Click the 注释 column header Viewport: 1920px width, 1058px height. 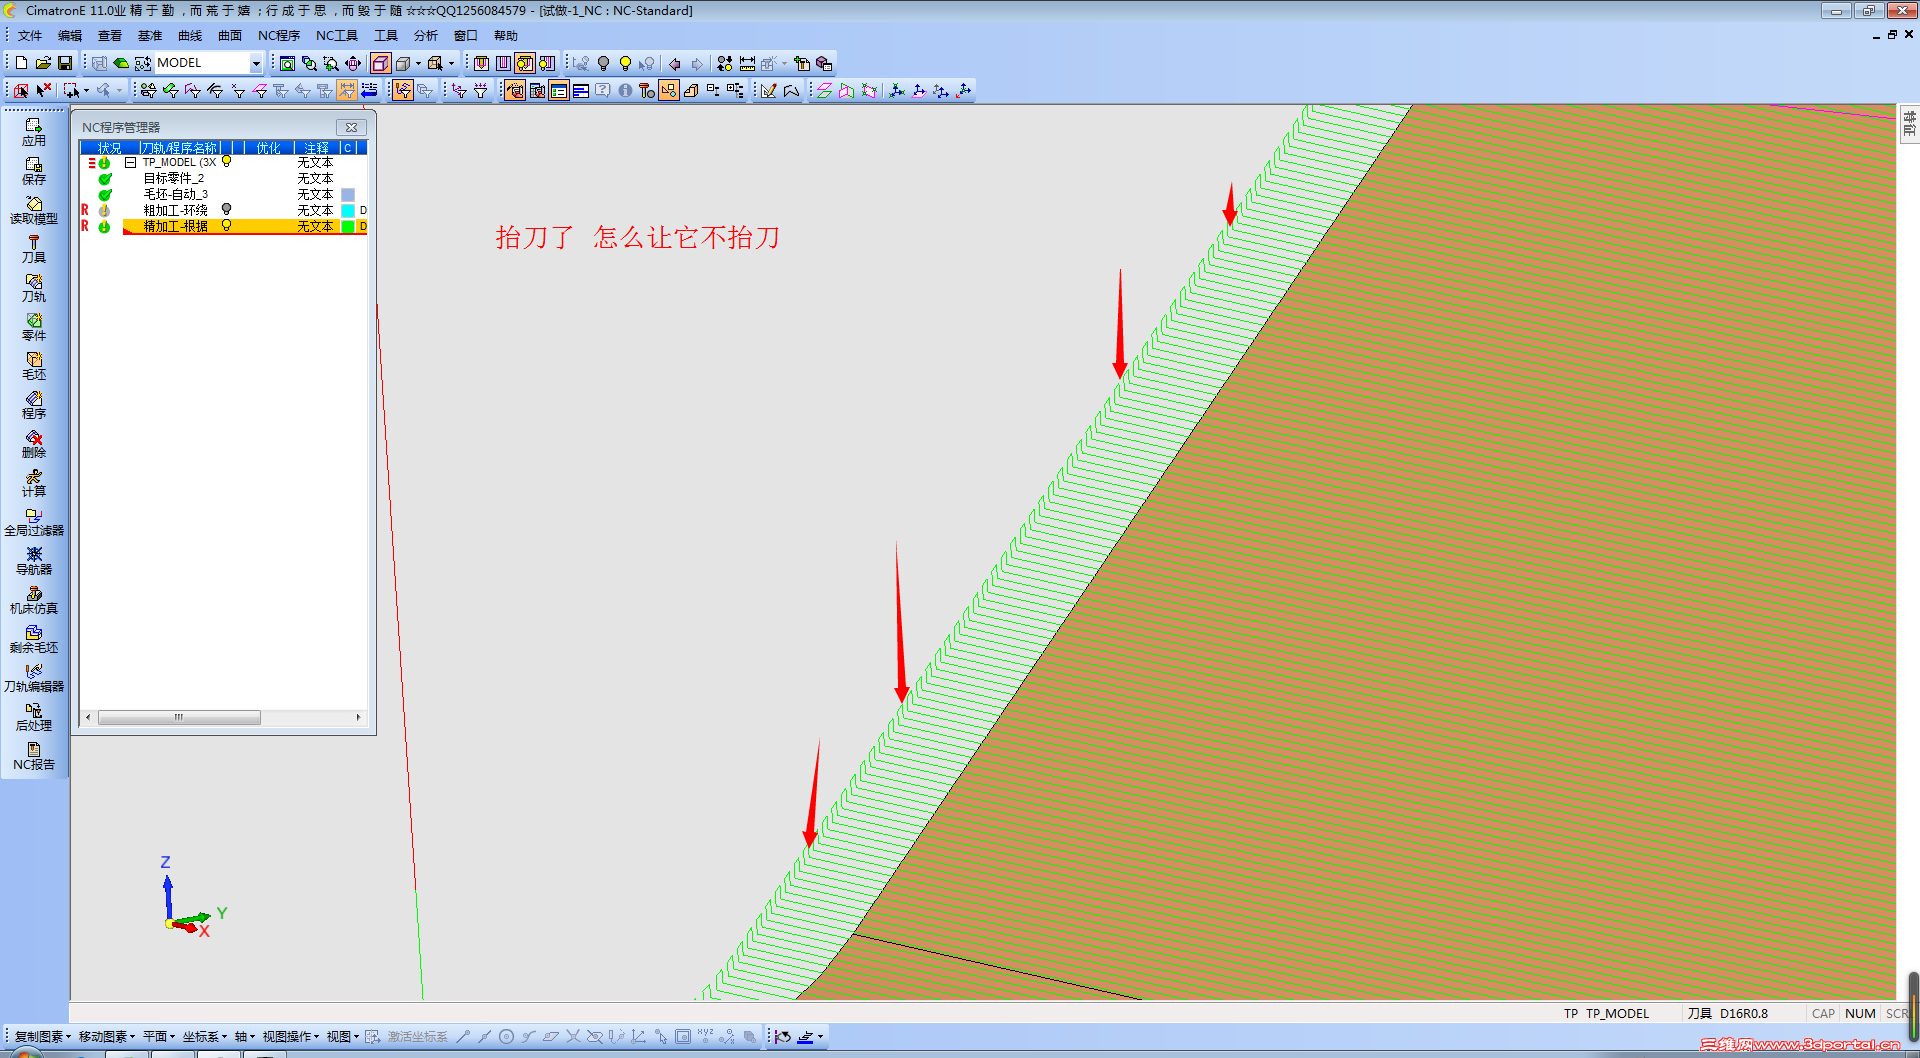click(316, 148)
